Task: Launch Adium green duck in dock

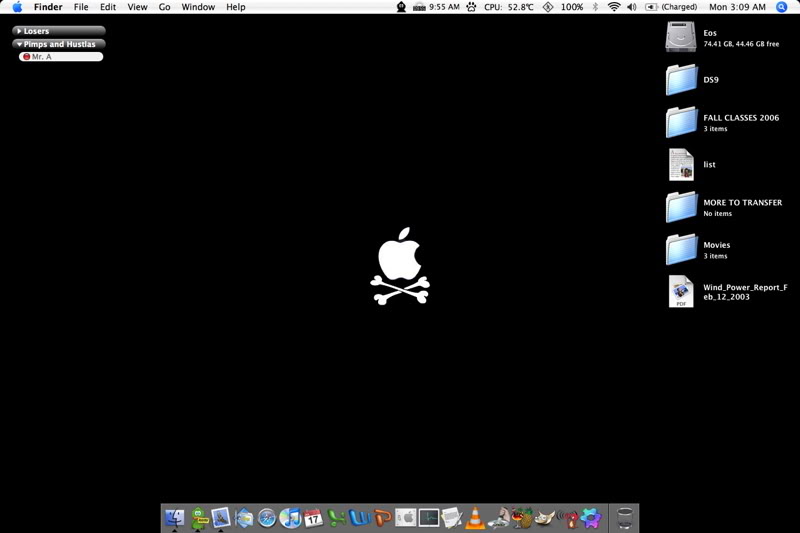Action: tap(198, 518)
